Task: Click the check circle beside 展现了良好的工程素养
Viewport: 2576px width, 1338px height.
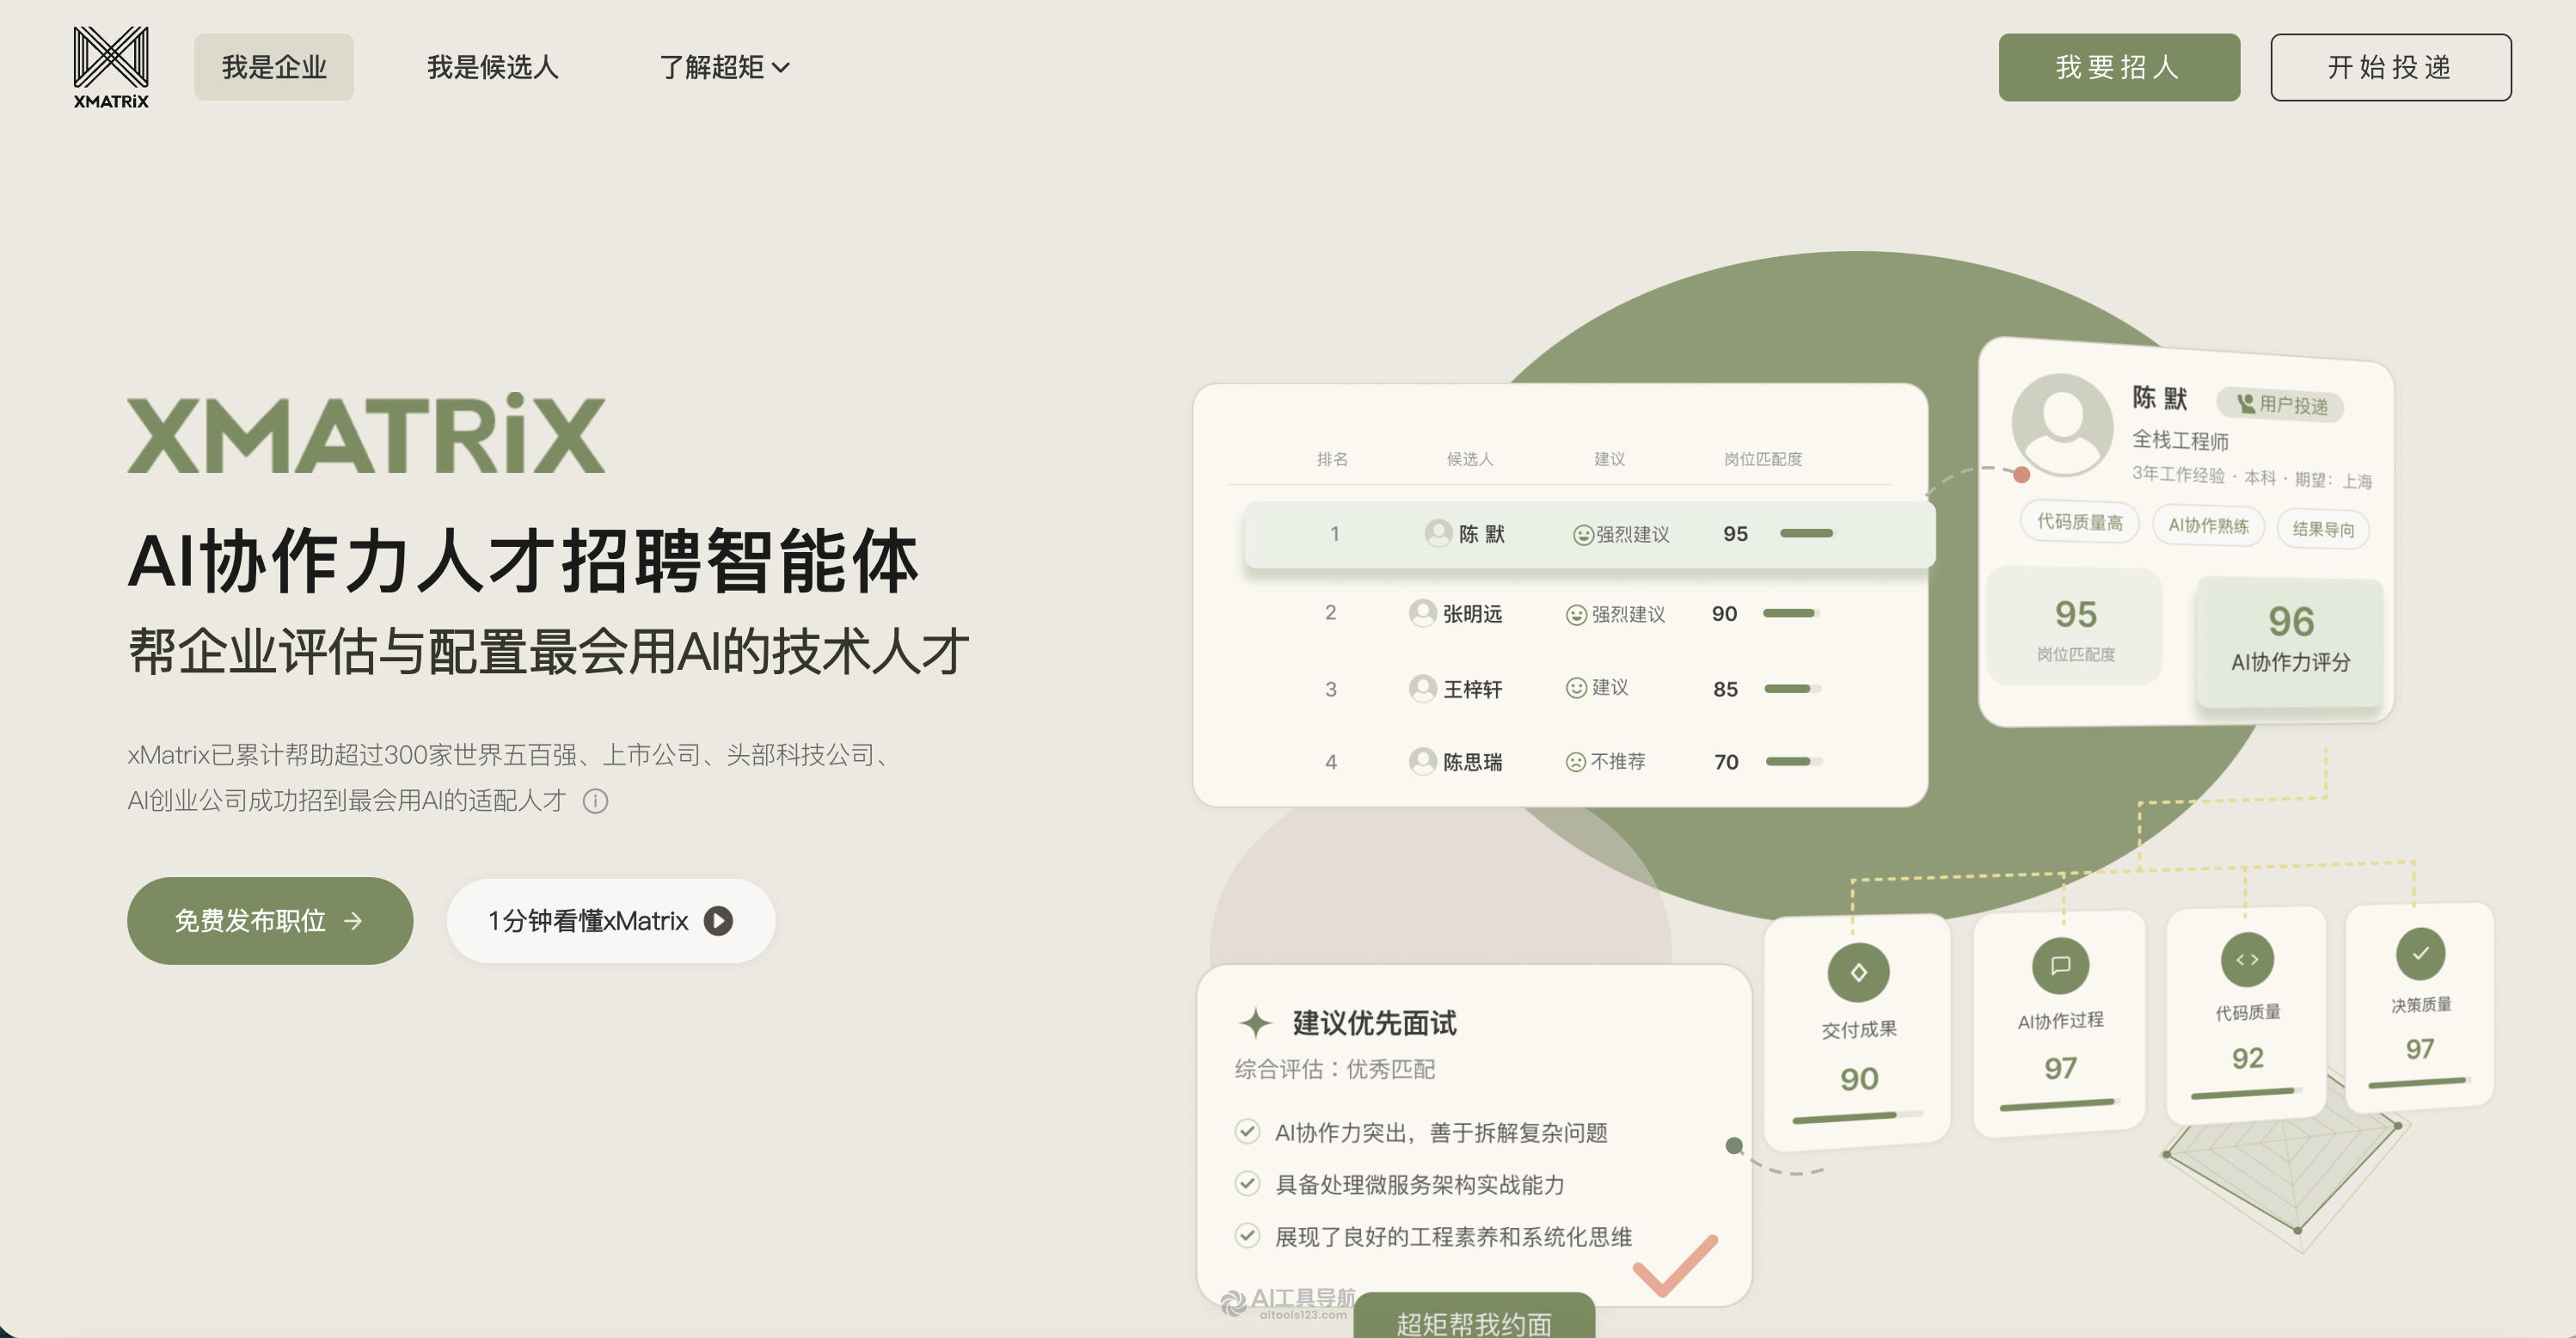Action: [x=1247, y=1235]
